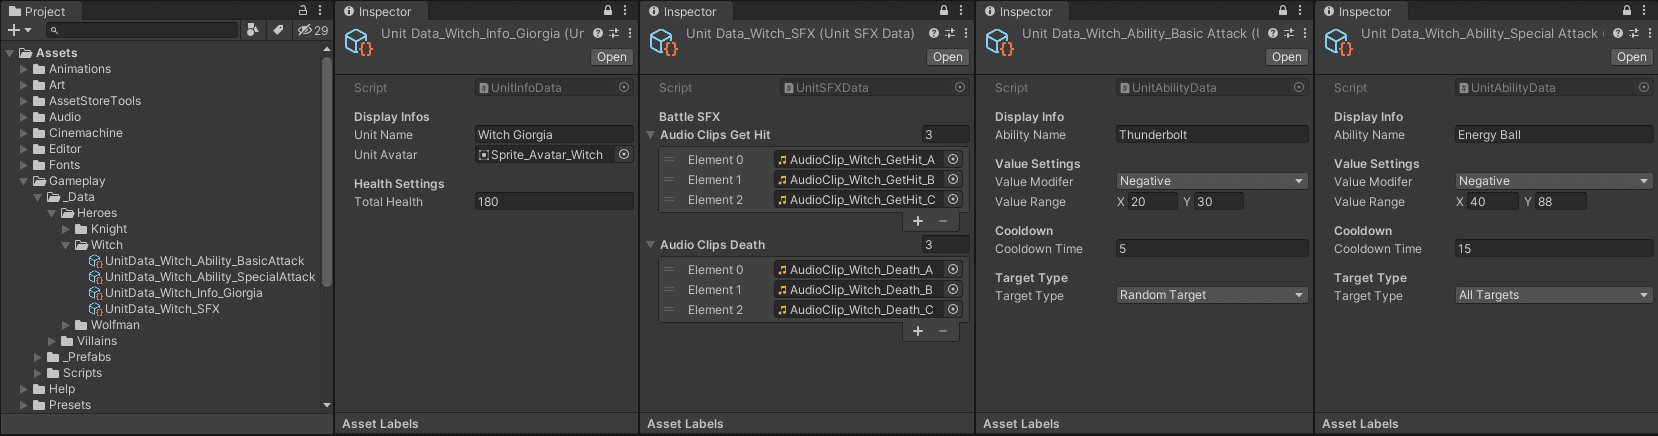The height and width of the screenshot is (436, 1658).
Task: Click drag handle of GetHit Element 0
Action: coord(669,159)
